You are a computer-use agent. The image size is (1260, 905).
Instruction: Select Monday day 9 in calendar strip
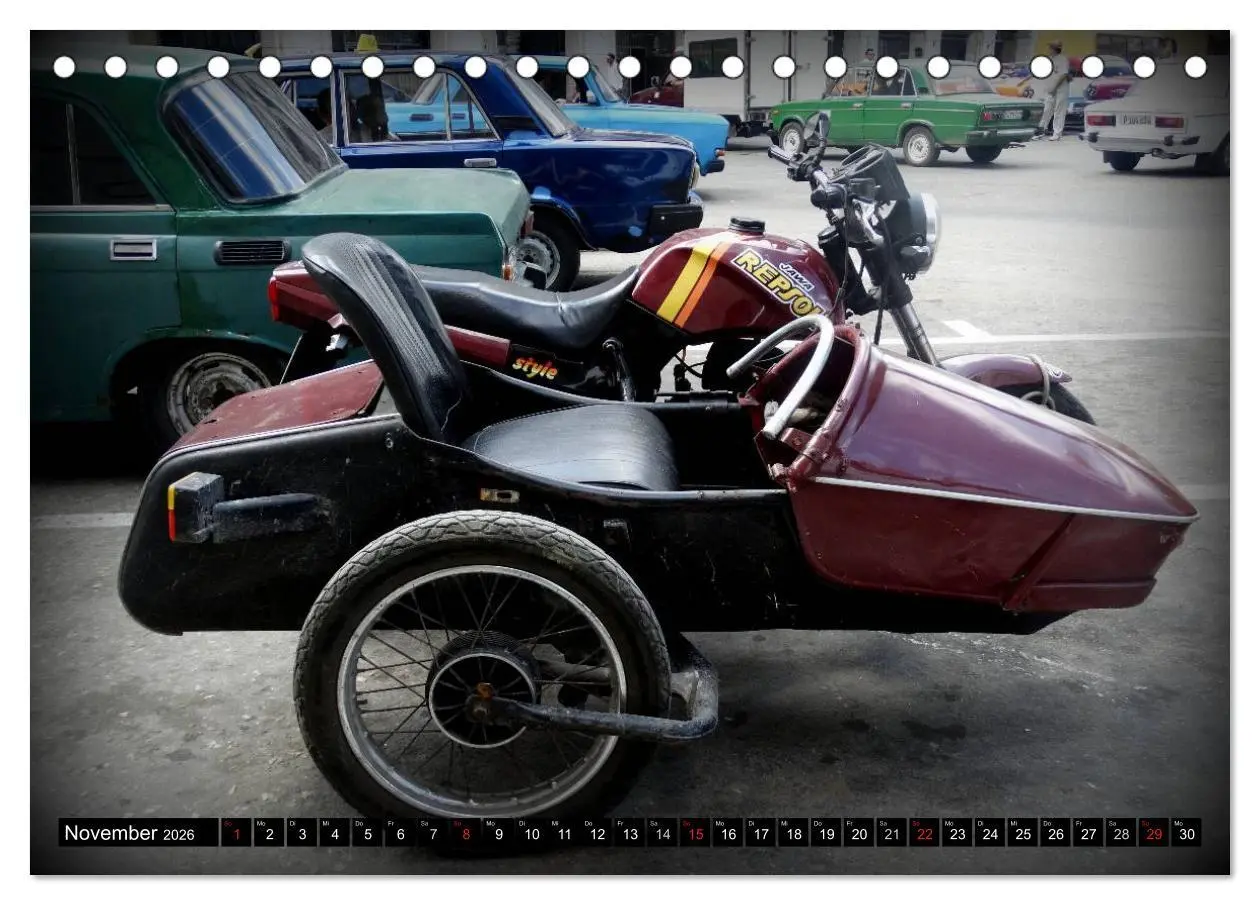(x=498, y=832)
